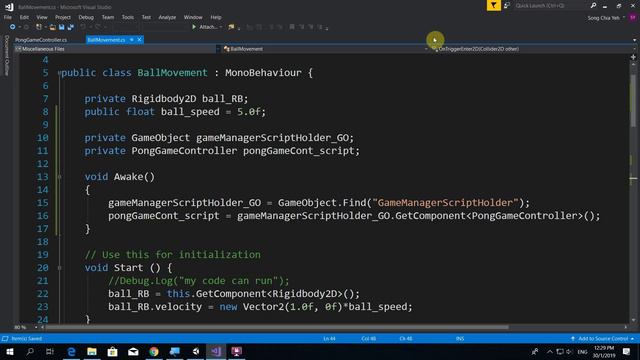Open Unity editor from taskbar
This screenshot has width=640, height=360.
196,351
